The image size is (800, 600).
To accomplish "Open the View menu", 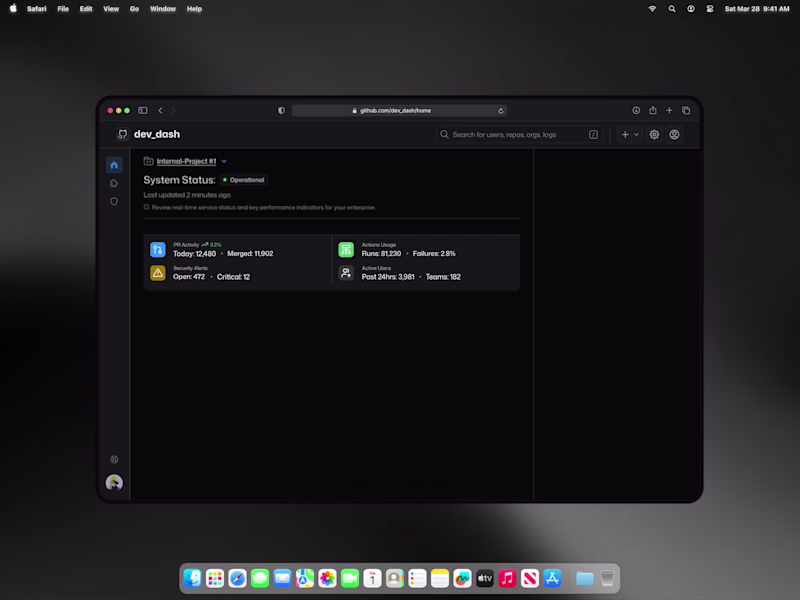I will point(111,9).
